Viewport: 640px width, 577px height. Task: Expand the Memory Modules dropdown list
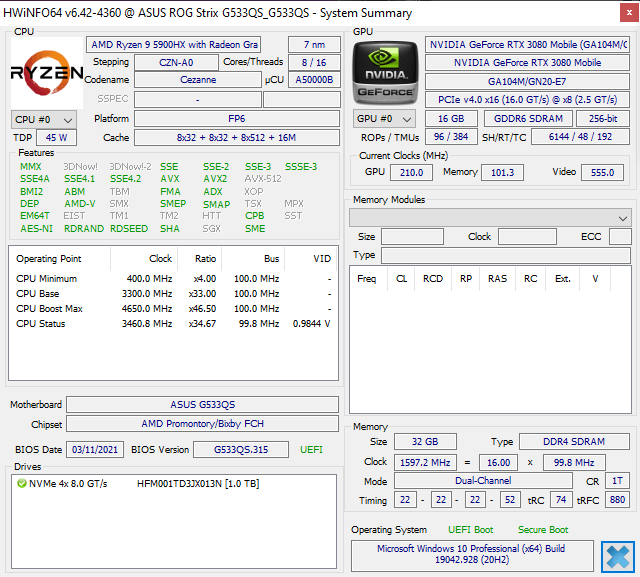point(490,218)
